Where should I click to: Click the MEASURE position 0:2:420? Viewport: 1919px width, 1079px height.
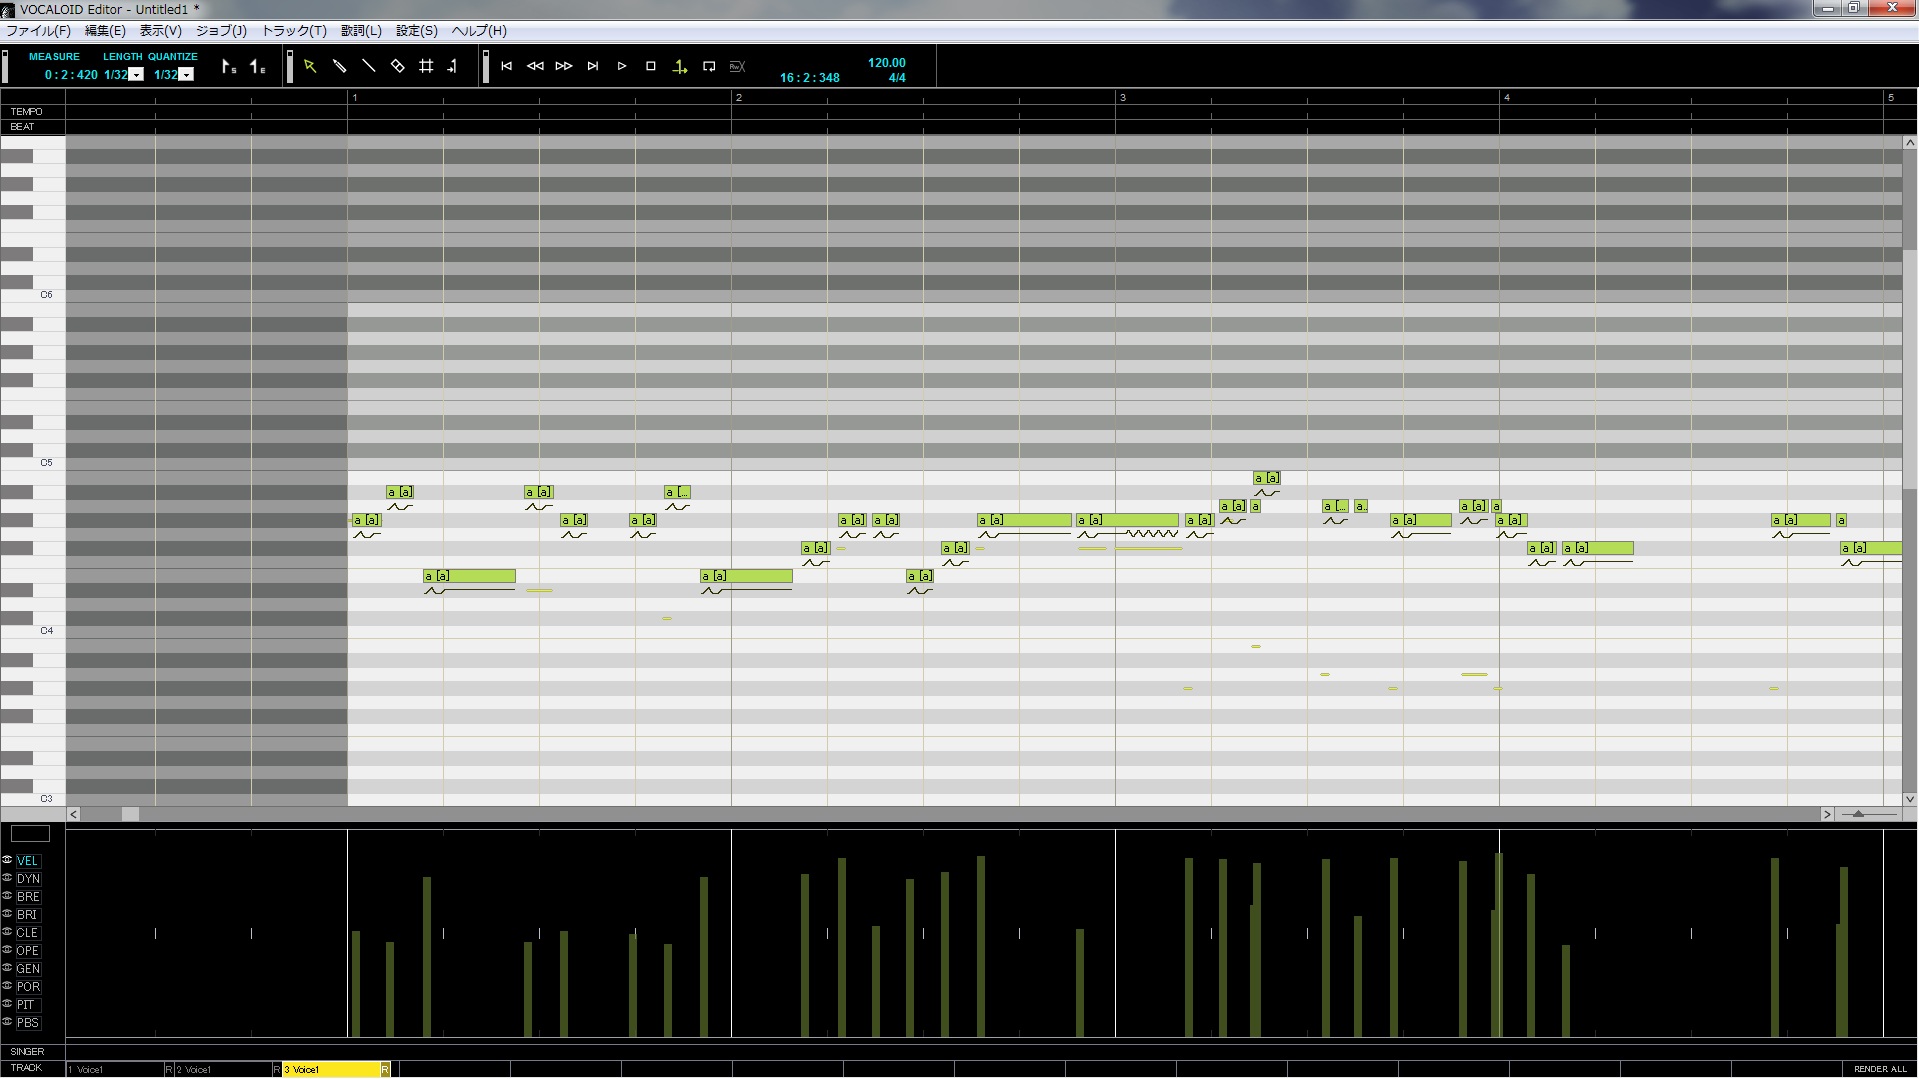tap(71, 75)
